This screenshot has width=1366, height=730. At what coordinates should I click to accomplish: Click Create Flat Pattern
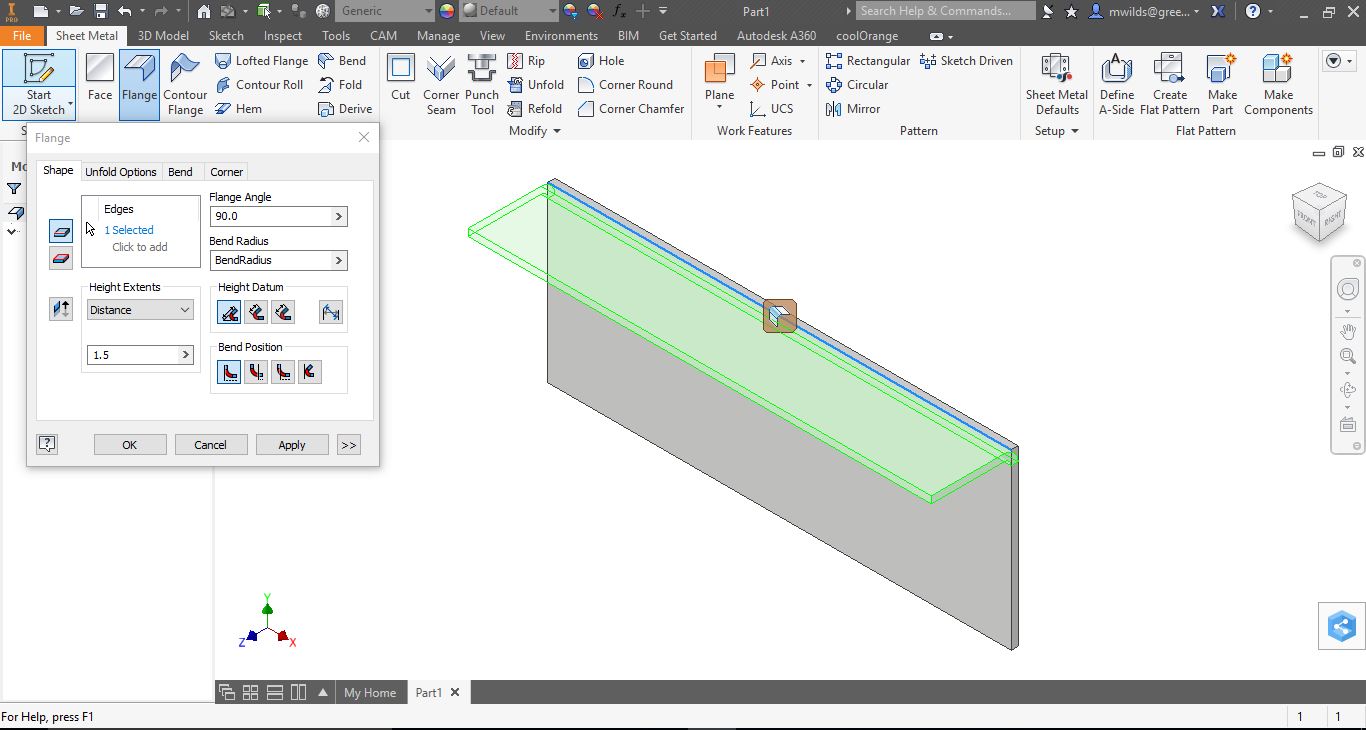point(1170,85)
